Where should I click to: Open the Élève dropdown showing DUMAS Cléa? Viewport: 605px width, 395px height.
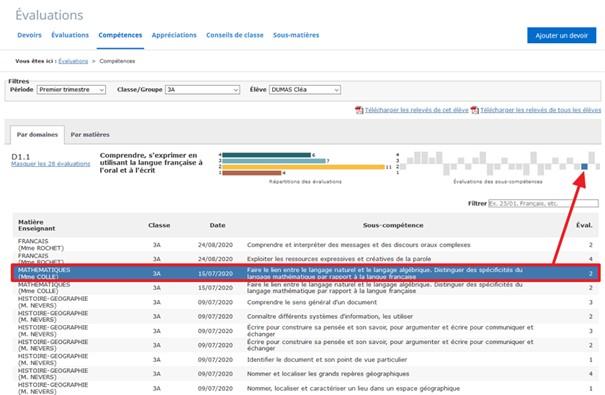pos(305,89)
